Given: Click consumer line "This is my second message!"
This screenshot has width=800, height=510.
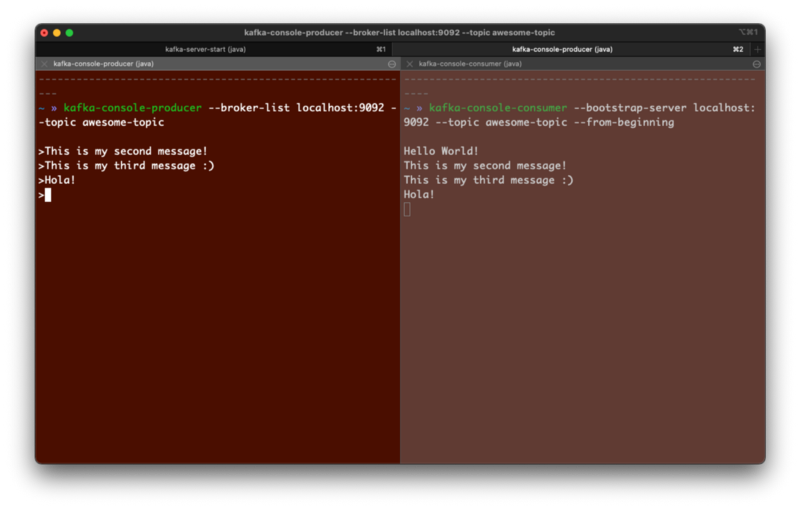Looking at the screenshot, I should pyautogui.click(x=485, y=166).
